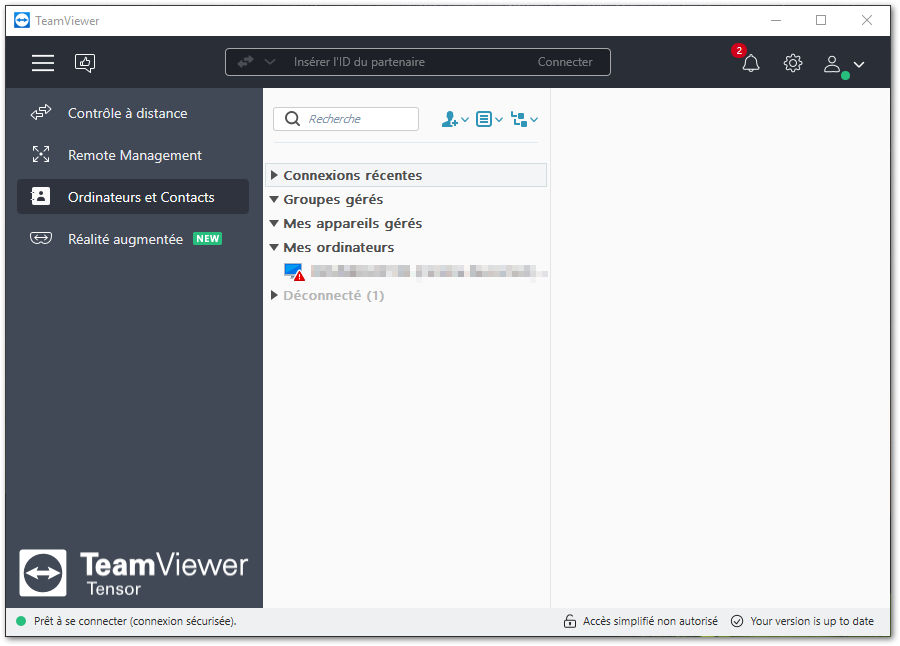The height and width of the screenshot is (646, 900).
Task: Click 'Mes appareils gérés' label
Action: pos(352,223)
